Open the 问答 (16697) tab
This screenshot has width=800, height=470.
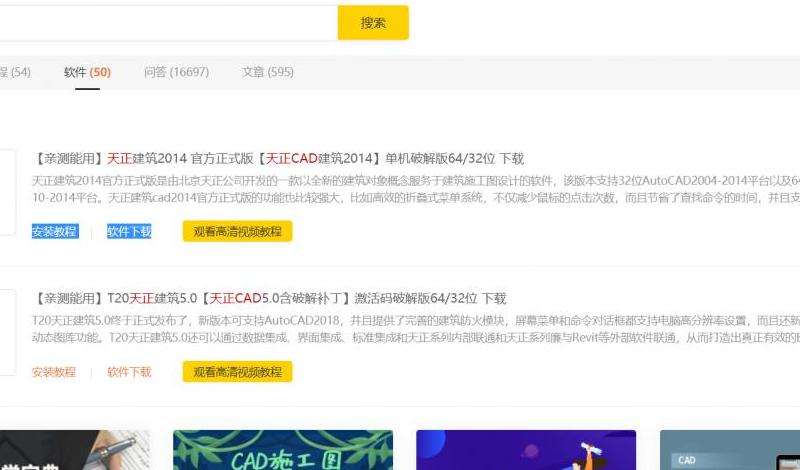click(177, 72)
